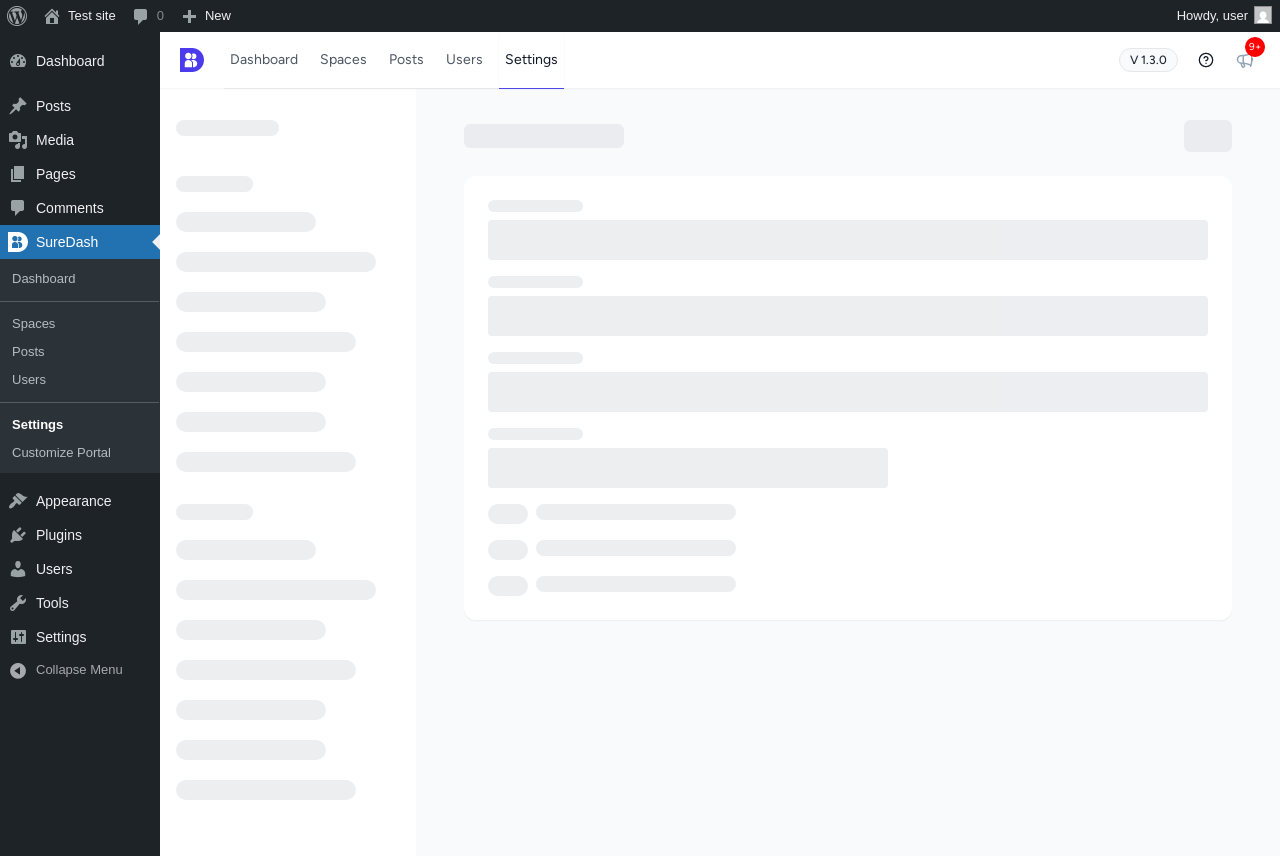1280x856 pixels.
Task: Click the V 1.3.0 version badge
Action: (x=1148, y=60)
